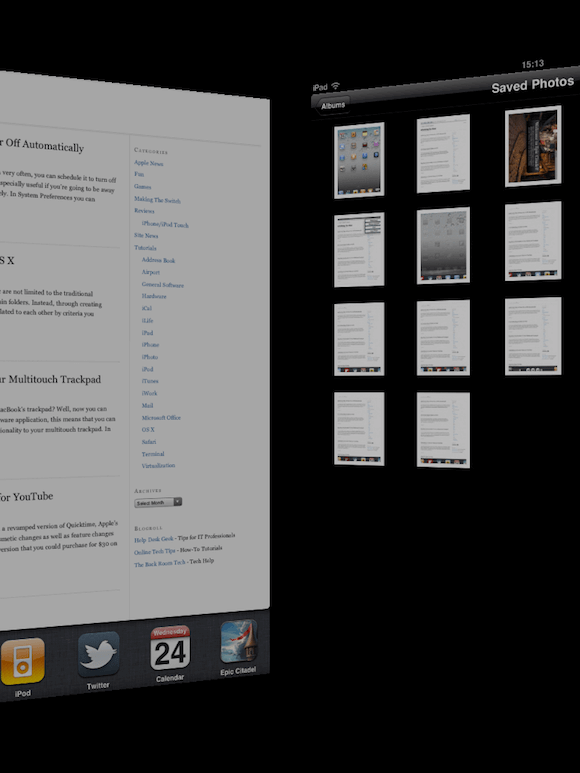Open home screen screenshot thumbnail

tap(359, 160)
